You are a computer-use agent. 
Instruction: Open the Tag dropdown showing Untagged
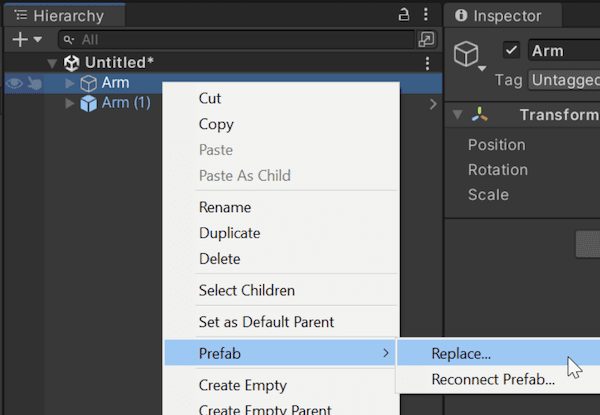pyautogui.click(x=564, y=80)
